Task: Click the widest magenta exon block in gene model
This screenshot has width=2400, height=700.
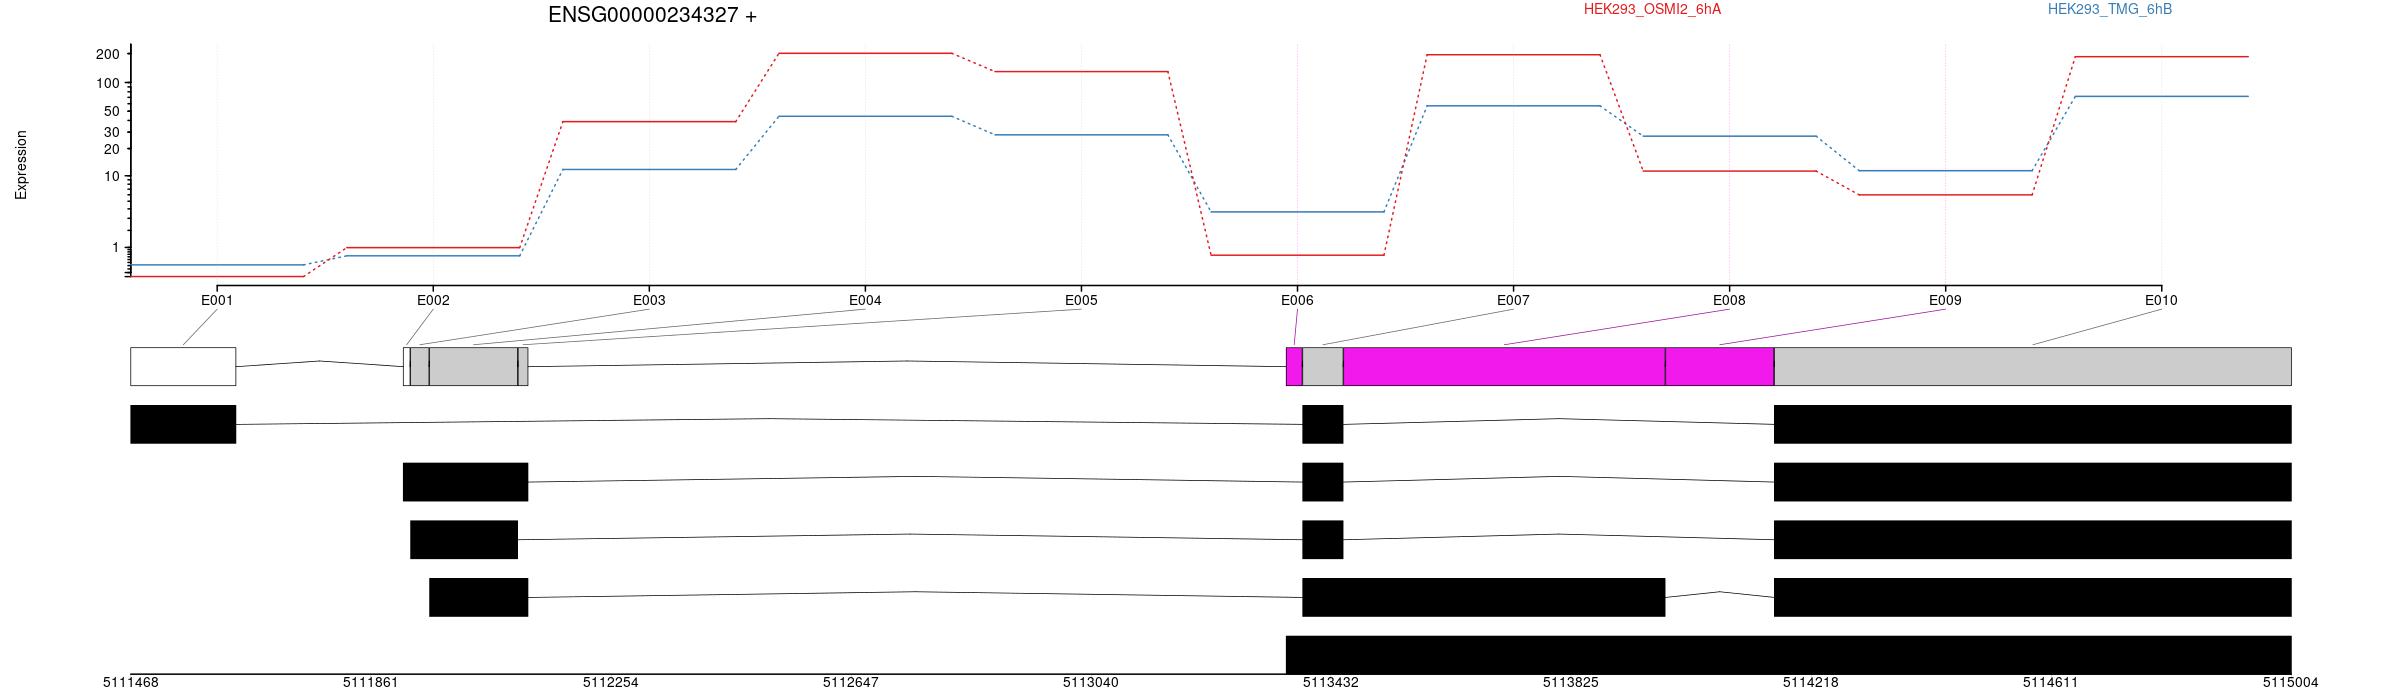Action: coord(1504,366)
